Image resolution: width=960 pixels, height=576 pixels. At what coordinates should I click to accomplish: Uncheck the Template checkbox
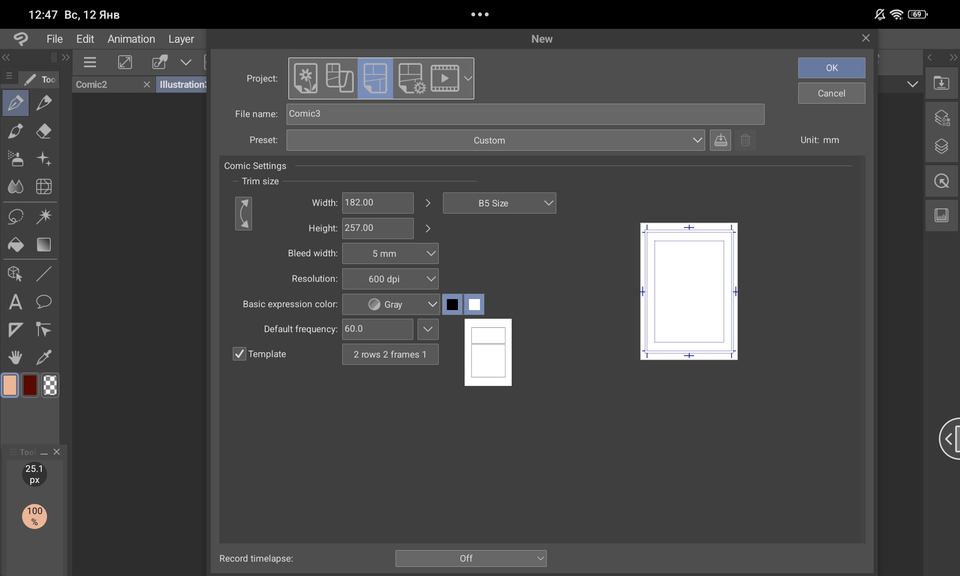239,354
